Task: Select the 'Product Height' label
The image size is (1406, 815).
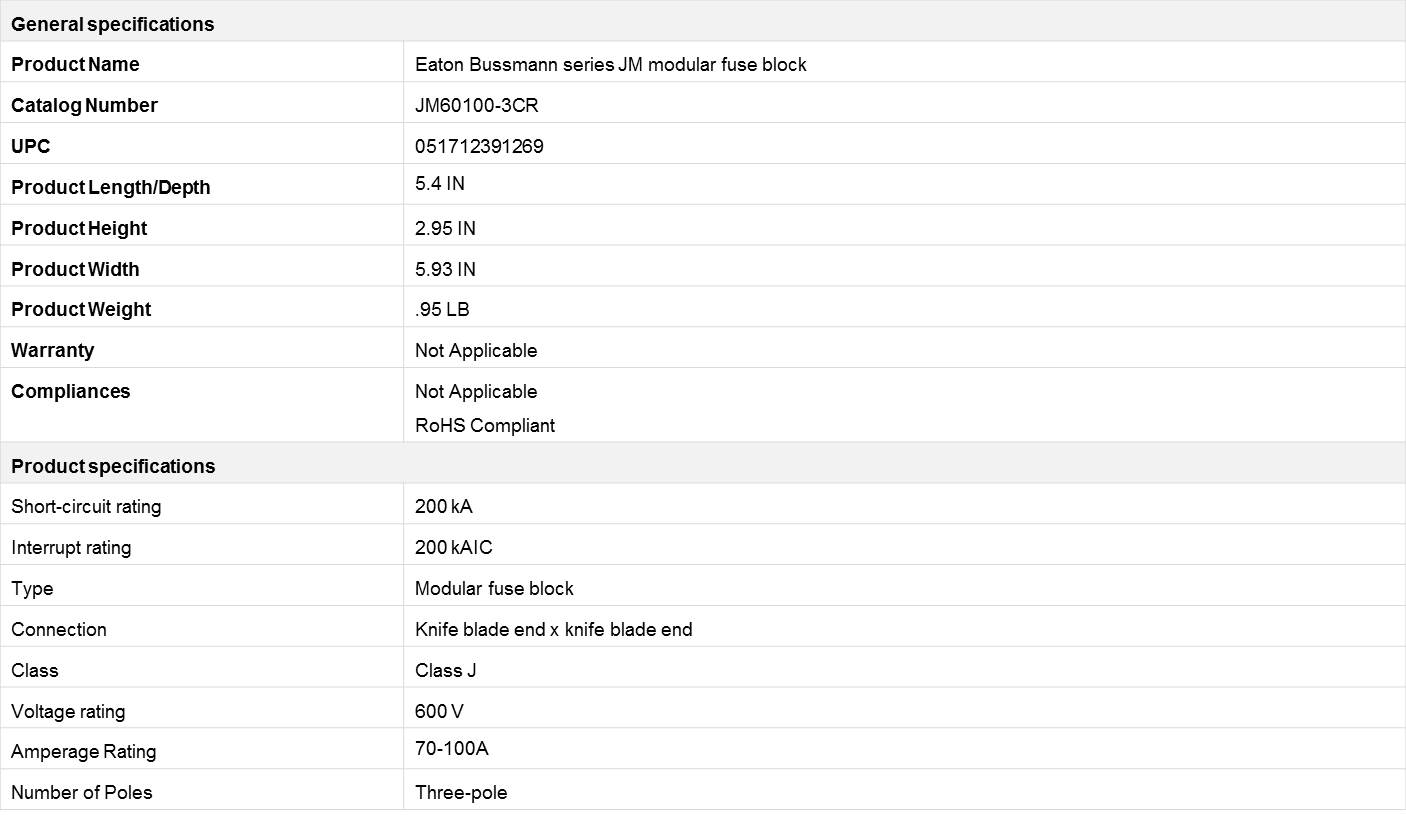Action: 79,229
